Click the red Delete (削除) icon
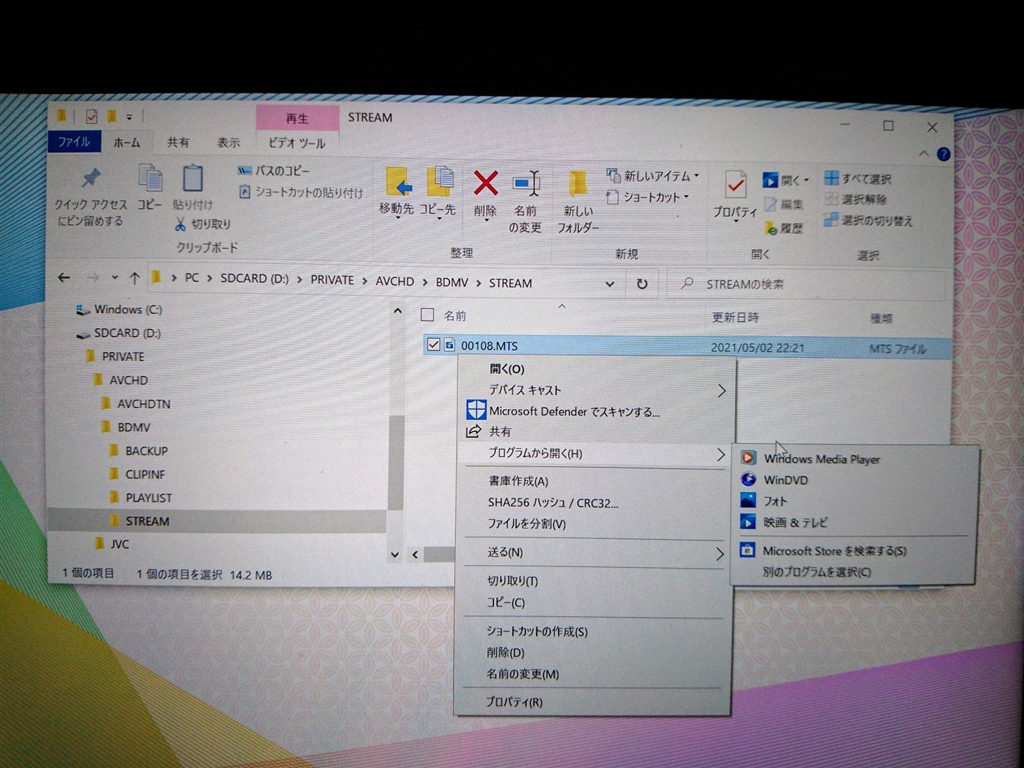 pos(486,184)
